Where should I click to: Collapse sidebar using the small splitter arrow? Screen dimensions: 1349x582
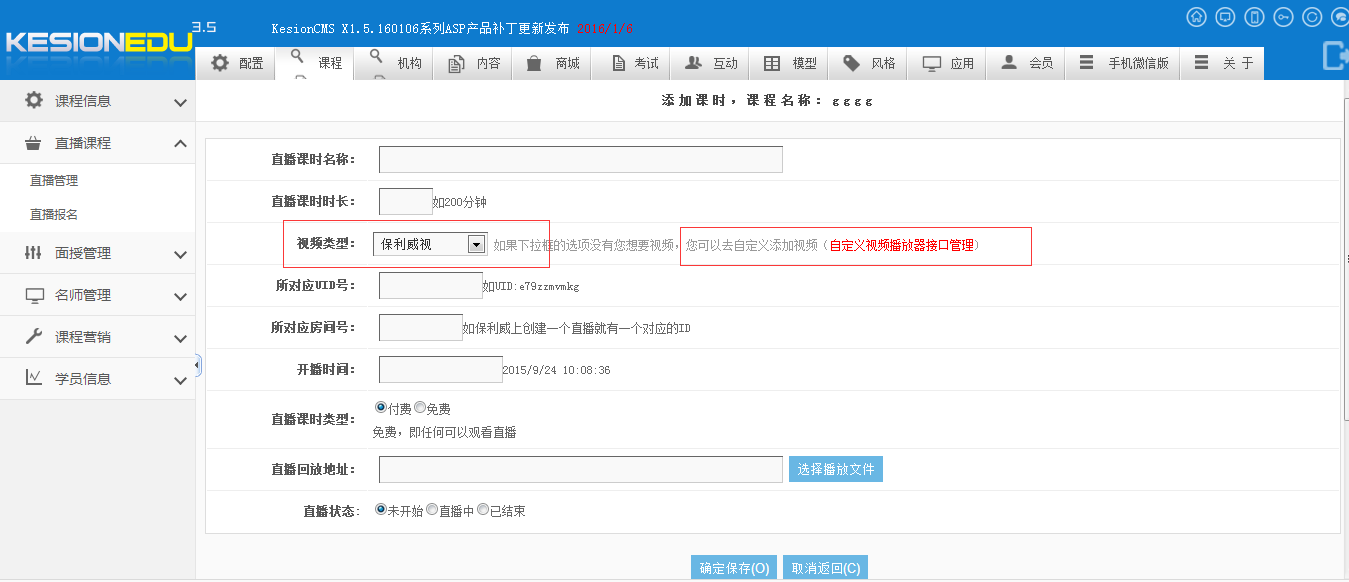pyautogui.click(x=198, y=365)
